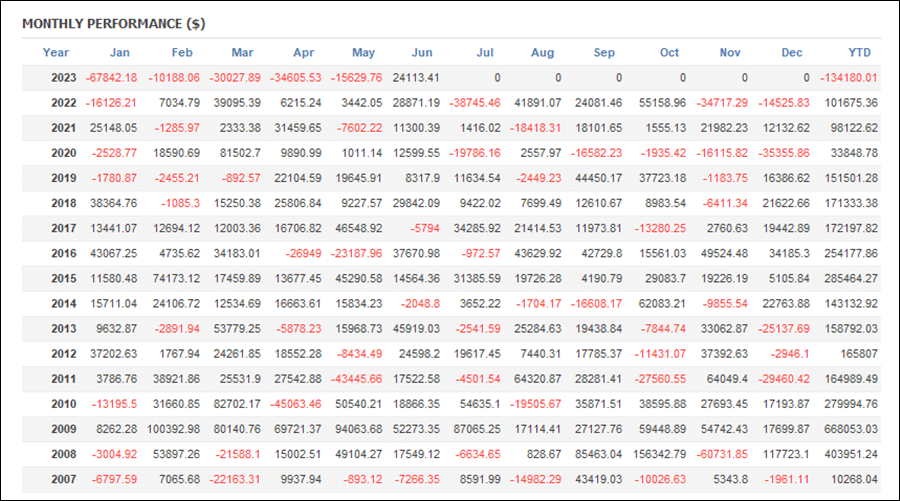Click the 2023 YTD value -134180.01
This screenshot has width=900, height=501.
pos(848,77)
